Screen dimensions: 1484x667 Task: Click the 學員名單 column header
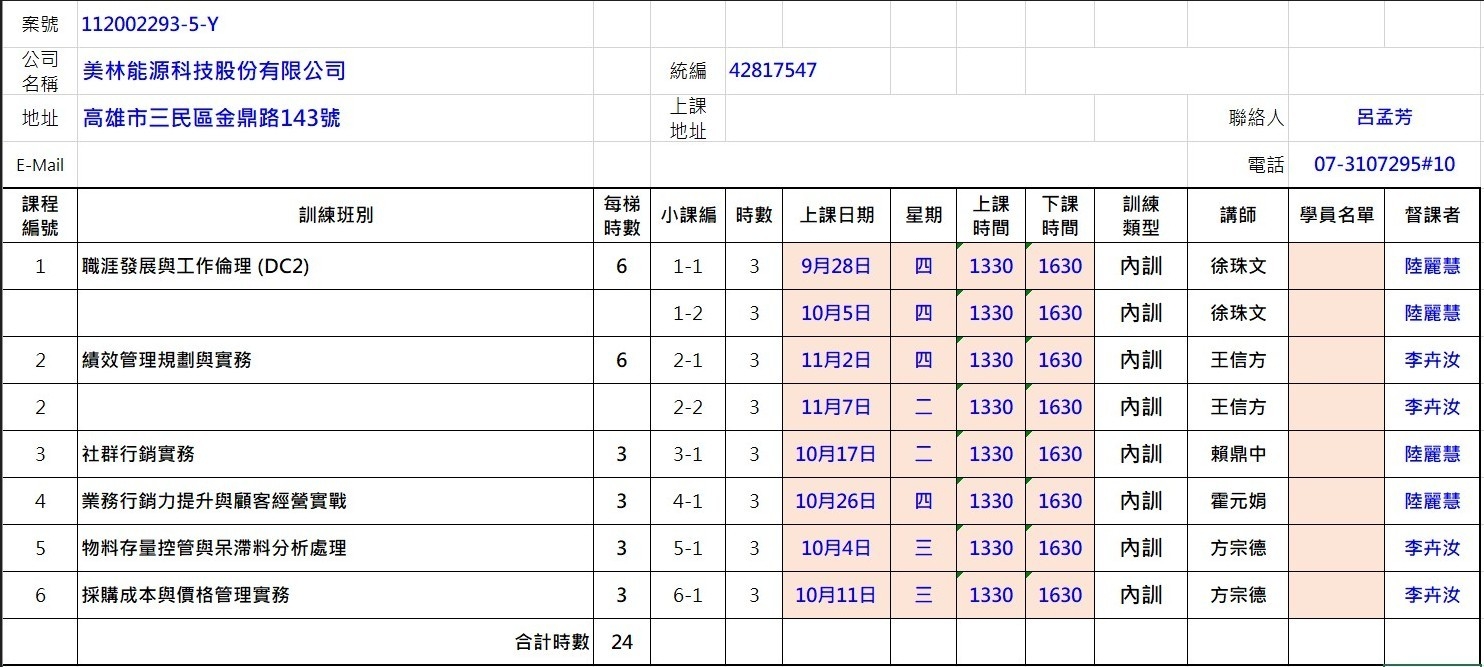click(x=1337, y=215)
